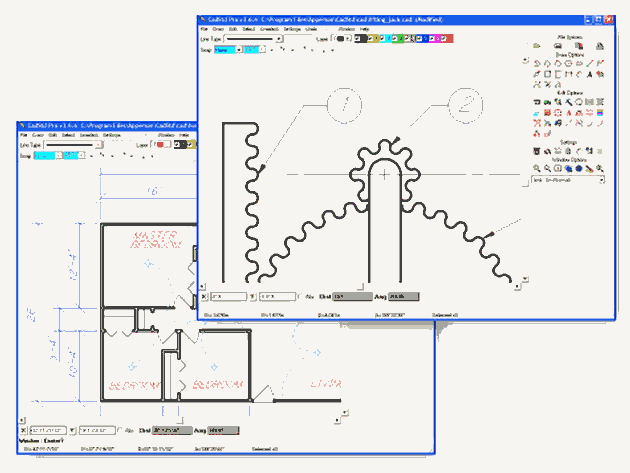Image resolution: width=630 pixels, height=473 pixels.
Task: Select the rectangle draw tool icon
Action: (x=548, y=74)
